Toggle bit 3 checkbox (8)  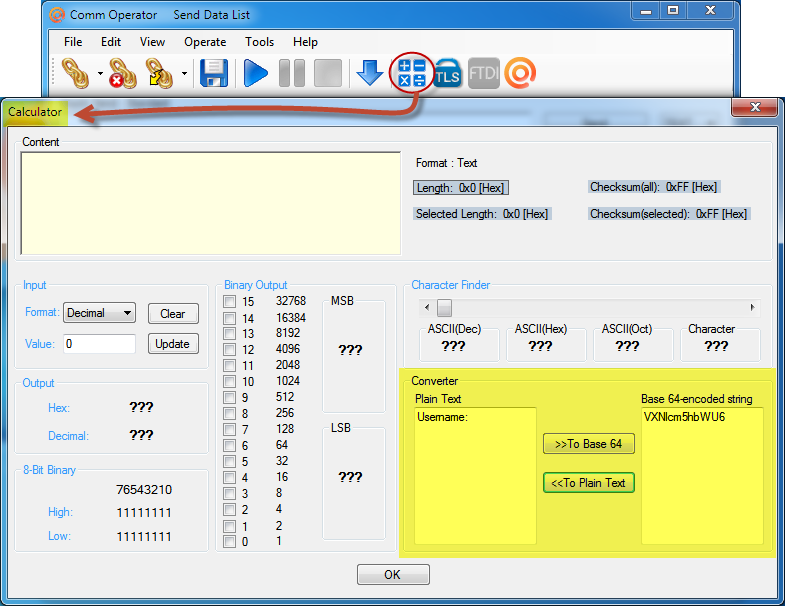(x=230, y=493)
